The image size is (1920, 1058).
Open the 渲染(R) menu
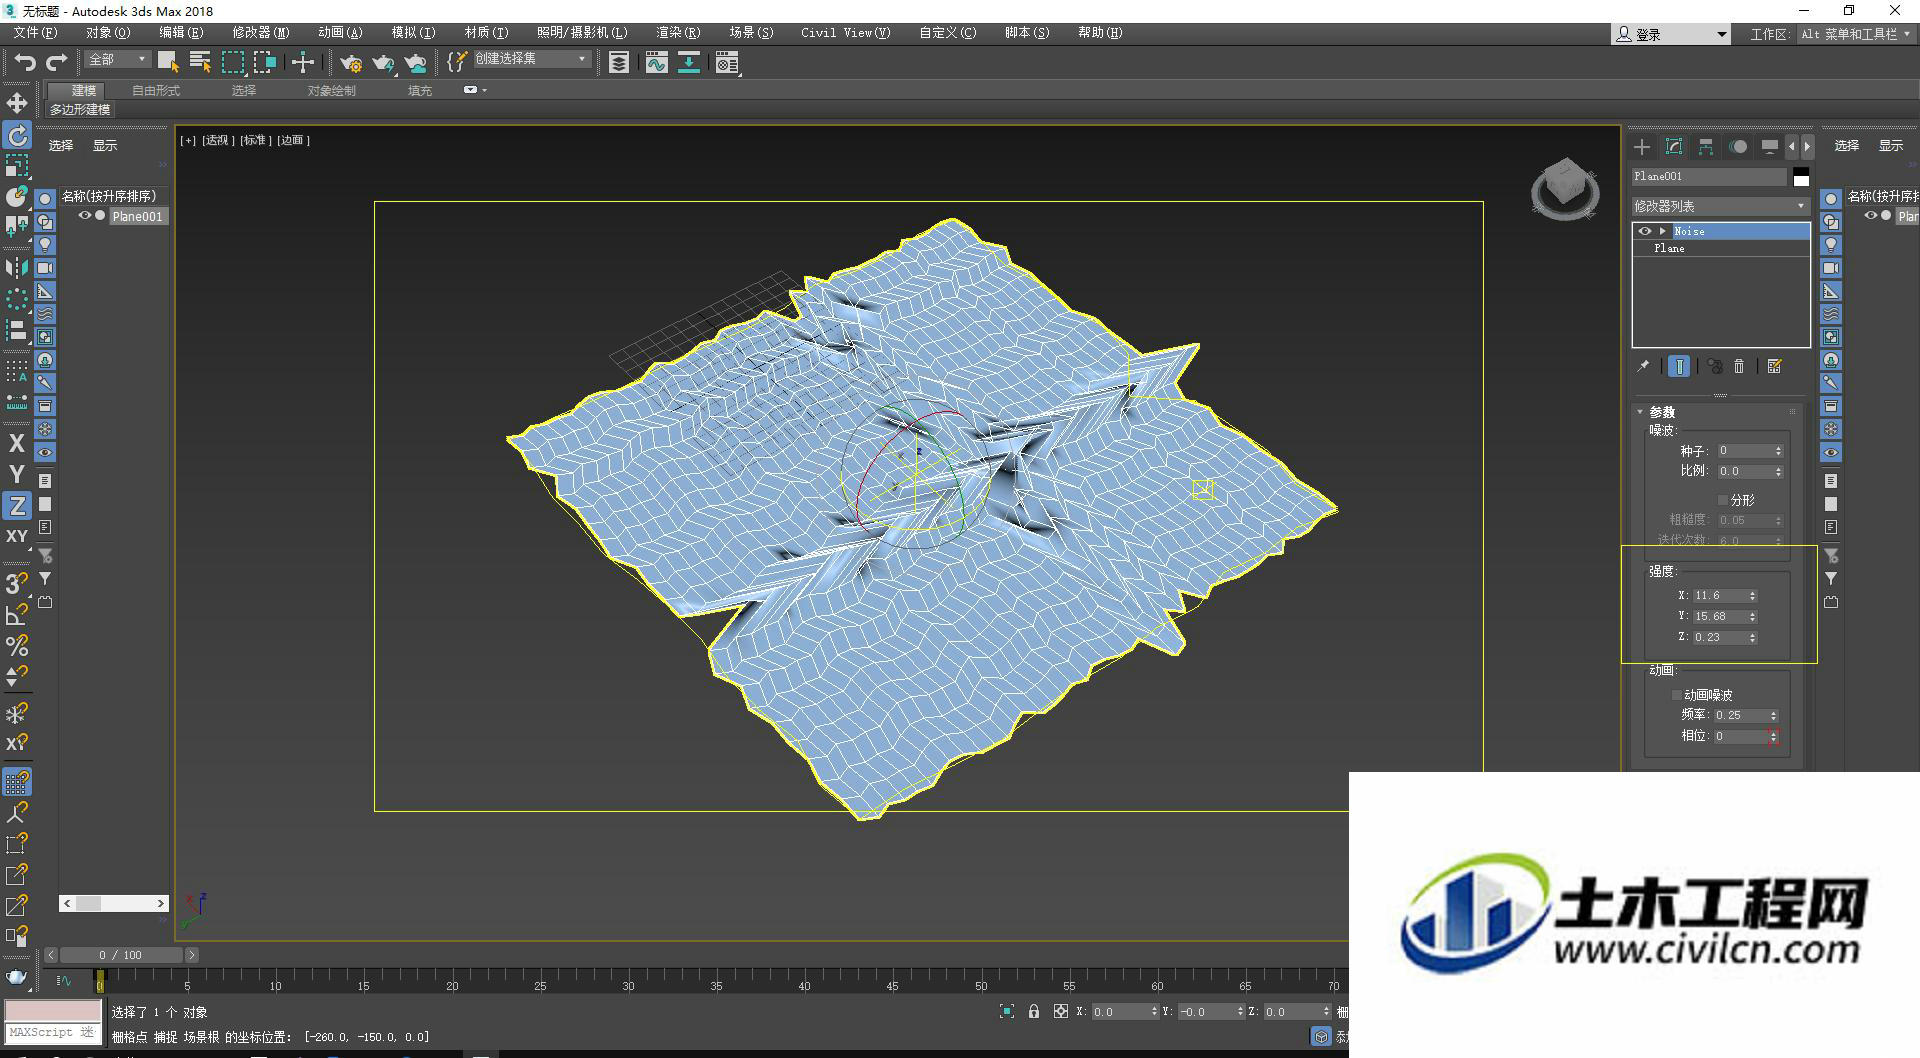[x=678, y=33]
